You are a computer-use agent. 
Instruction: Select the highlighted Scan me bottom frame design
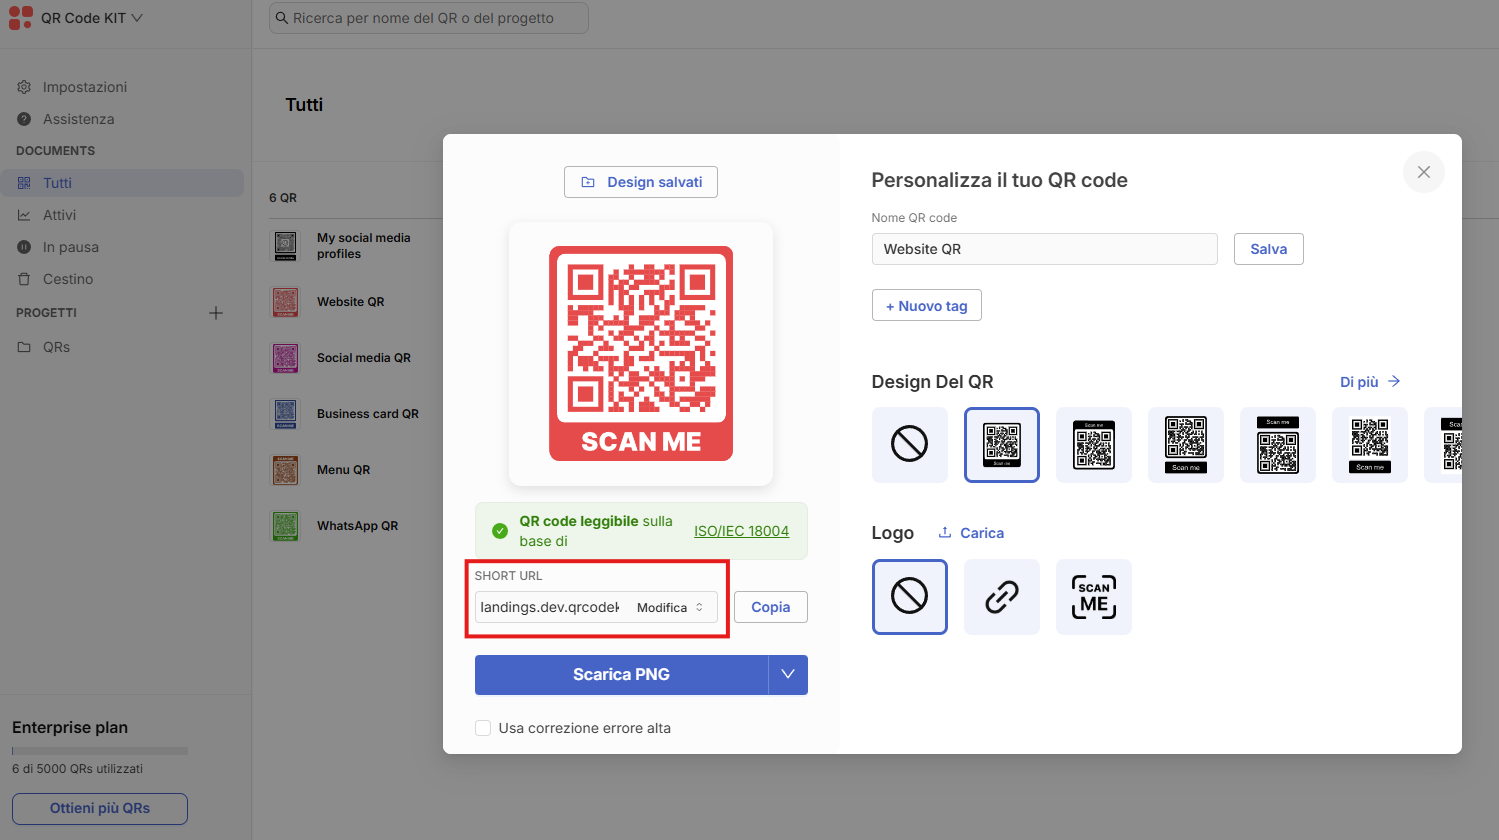point(1002,445)
